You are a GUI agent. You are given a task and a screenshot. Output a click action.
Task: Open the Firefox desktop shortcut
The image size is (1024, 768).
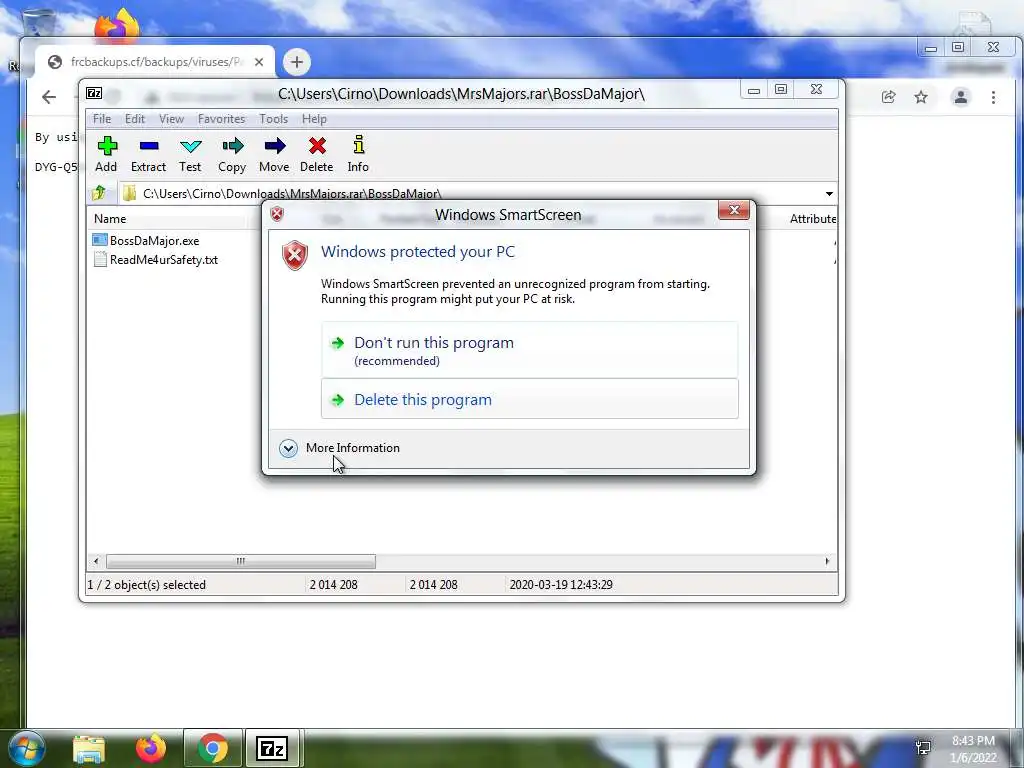[118, 25]
